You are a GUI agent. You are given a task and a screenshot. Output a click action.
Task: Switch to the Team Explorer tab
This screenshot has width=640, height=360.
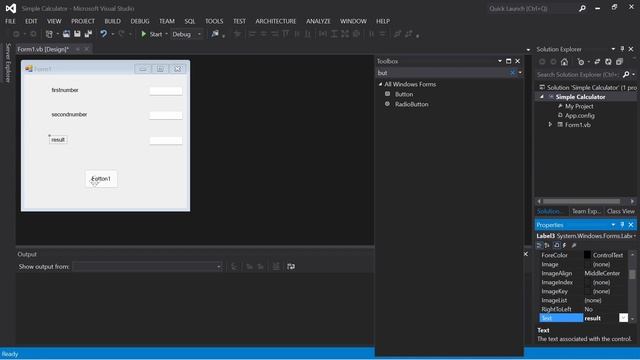[x=586, y=211]
